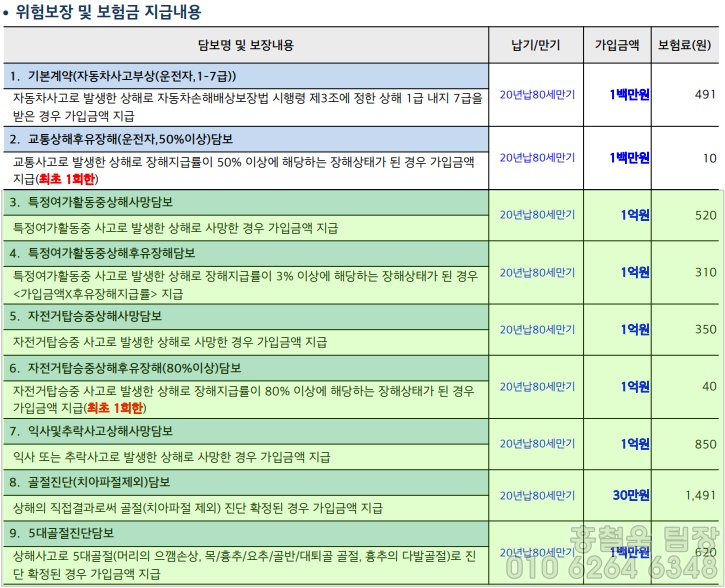Click the premium value 491
This screenshot has width=725, height=588.
point(705,94)
